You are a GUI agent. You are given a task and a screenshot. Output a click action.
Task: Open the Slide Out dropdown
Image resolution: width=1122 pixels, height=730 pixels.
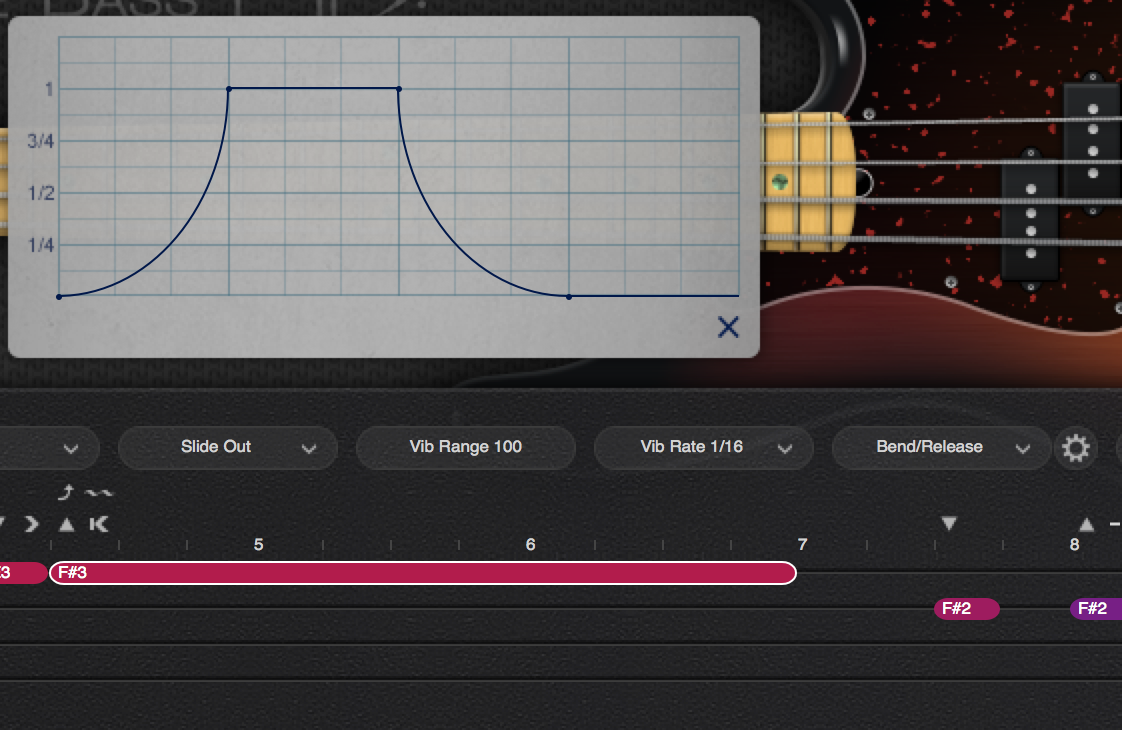[227, 448]
